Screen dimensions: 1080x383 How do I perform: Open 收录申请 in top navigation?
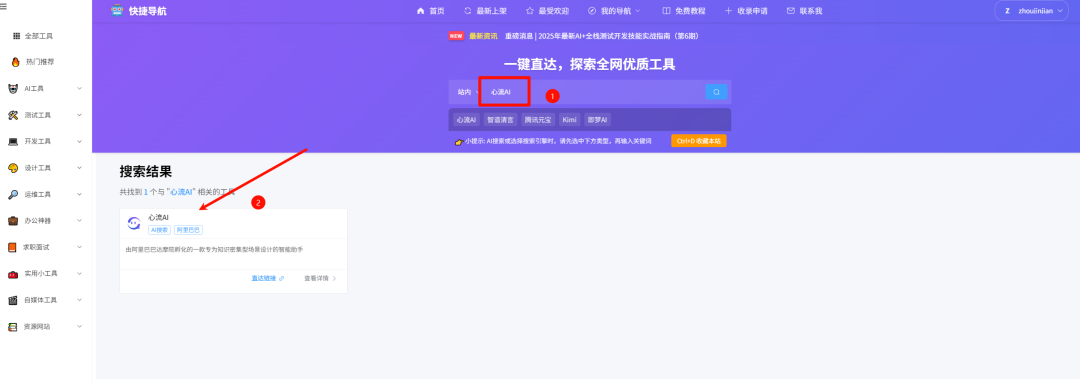pyautogui.click(x=746, y=11)
